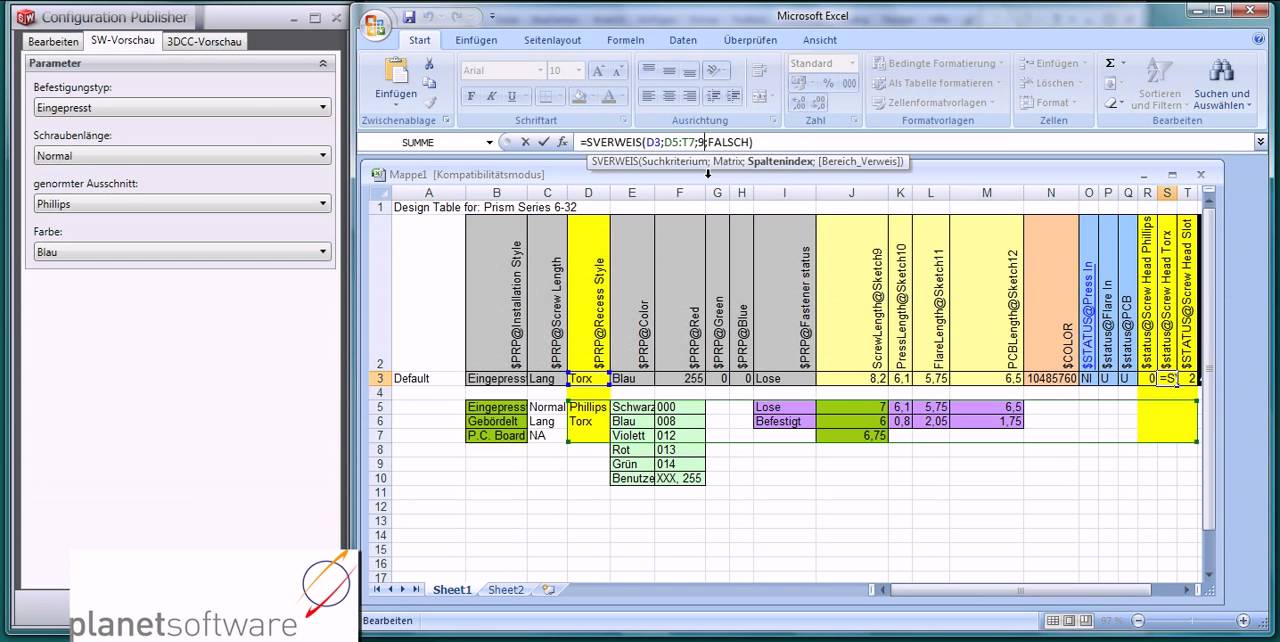Image resolution: width=1280 pixels, height=642 pixels.
Task: Click Als Tabelle formatieren button
Action: click(938, 83)
